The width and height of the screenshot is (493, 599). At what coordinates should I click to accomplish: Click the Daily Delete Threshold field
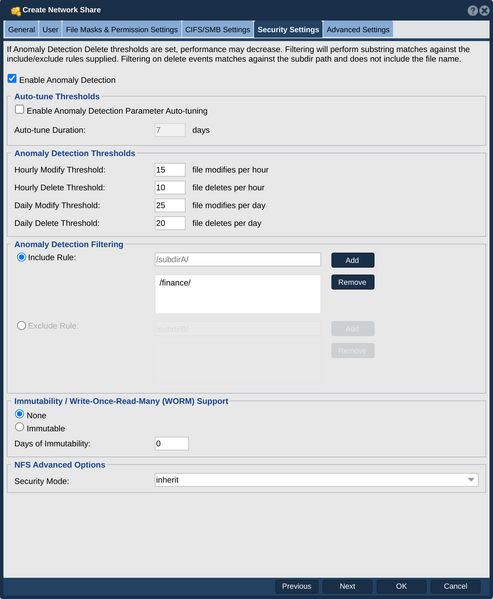click(x=170, y=223)
